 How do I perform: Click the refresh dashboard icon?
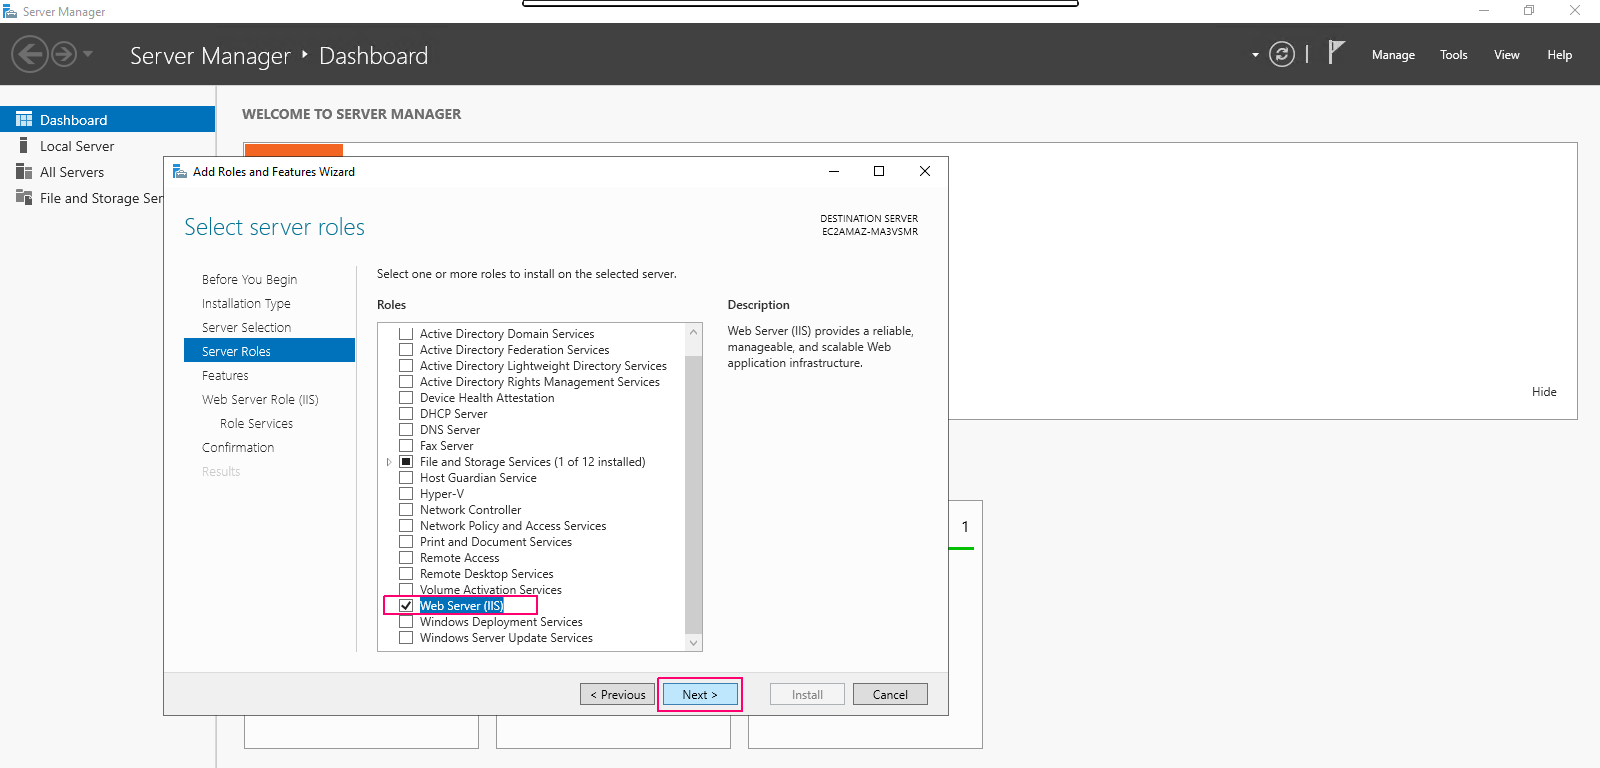[x=1282, y=54]
